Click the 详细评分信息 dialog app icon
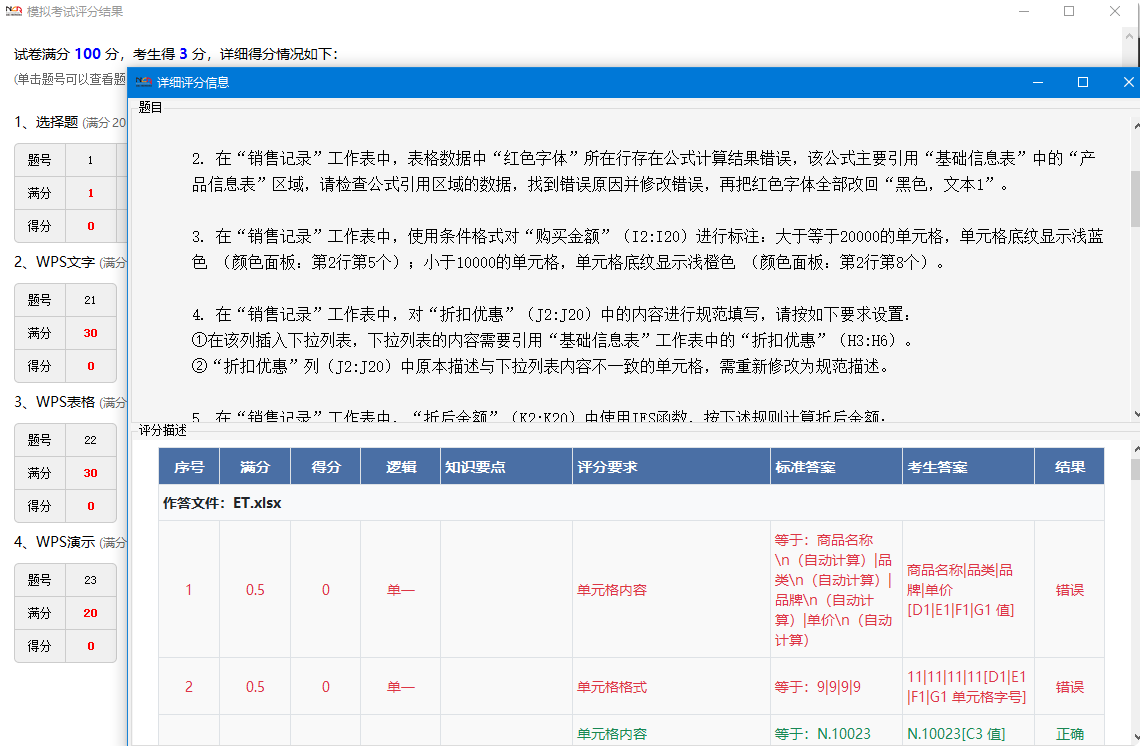Screen dimensions: 1140x746 click(144, 82)
